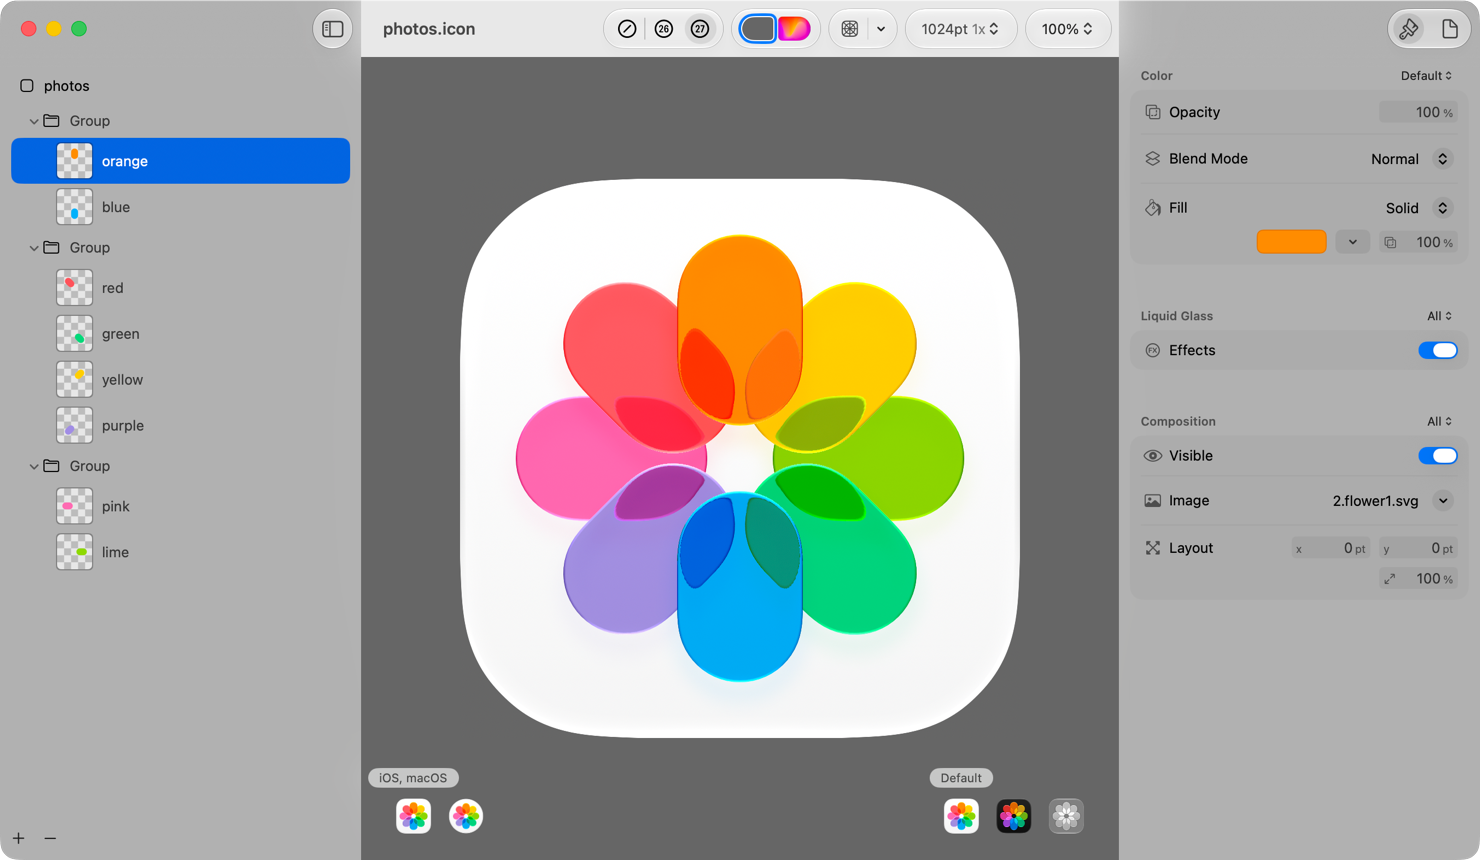Click the yellow layer thumbnail
The width and height of the screenshot is (1480, 860).
coord(75,380)
